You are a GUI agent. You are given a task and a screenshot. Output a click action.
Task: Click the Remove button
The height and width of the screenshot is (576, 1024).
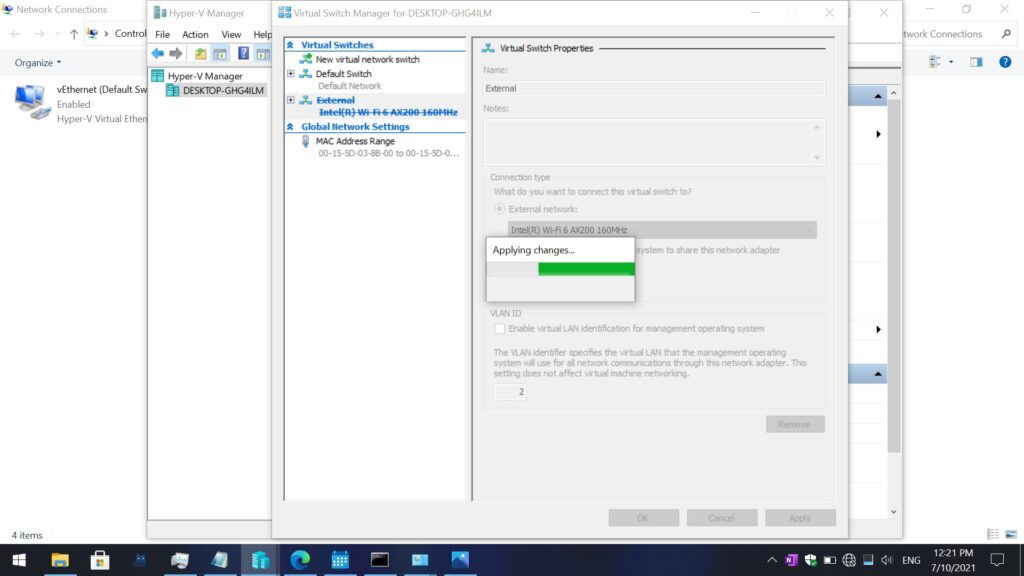[x=794, y=424]
